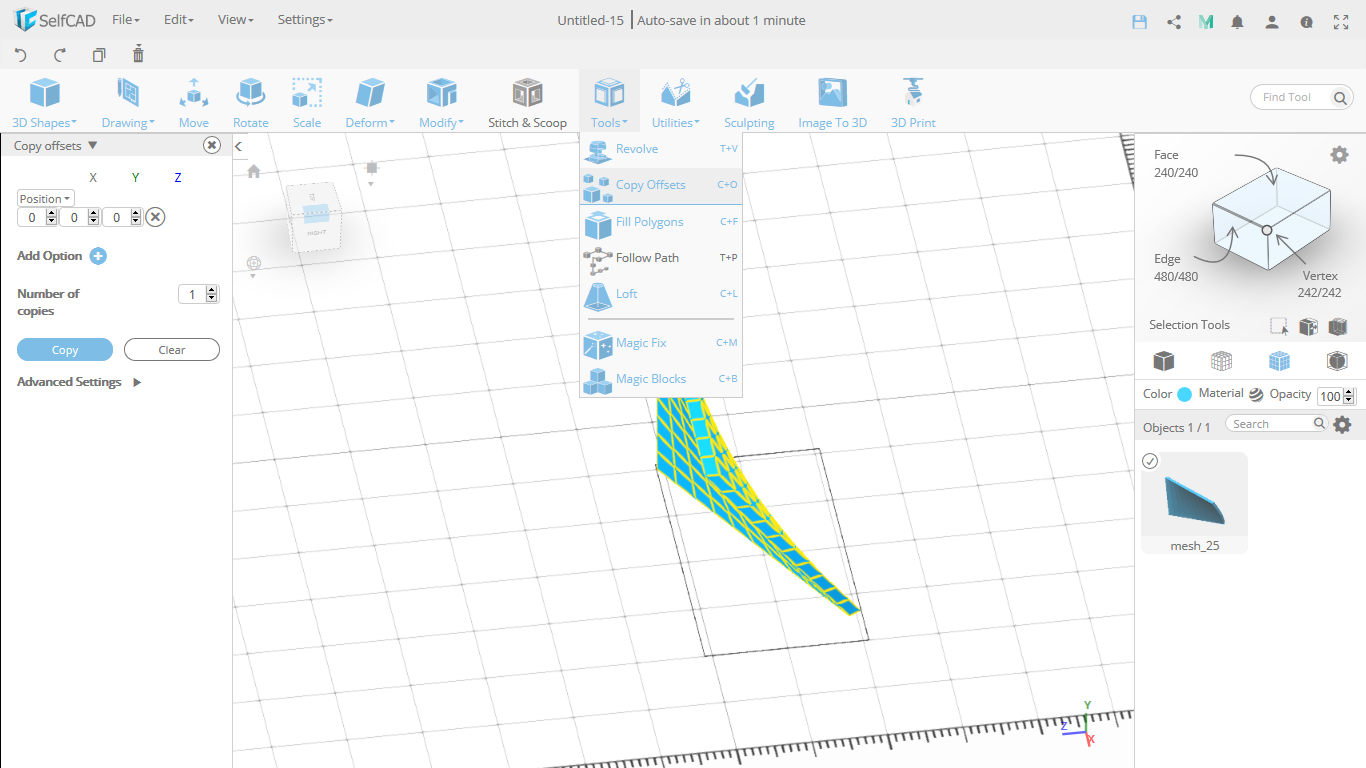This screenshot has height=768, width=1366.
Task: Open the 3D Print tool
Action: pyautogui.click(x=913, y=104)
